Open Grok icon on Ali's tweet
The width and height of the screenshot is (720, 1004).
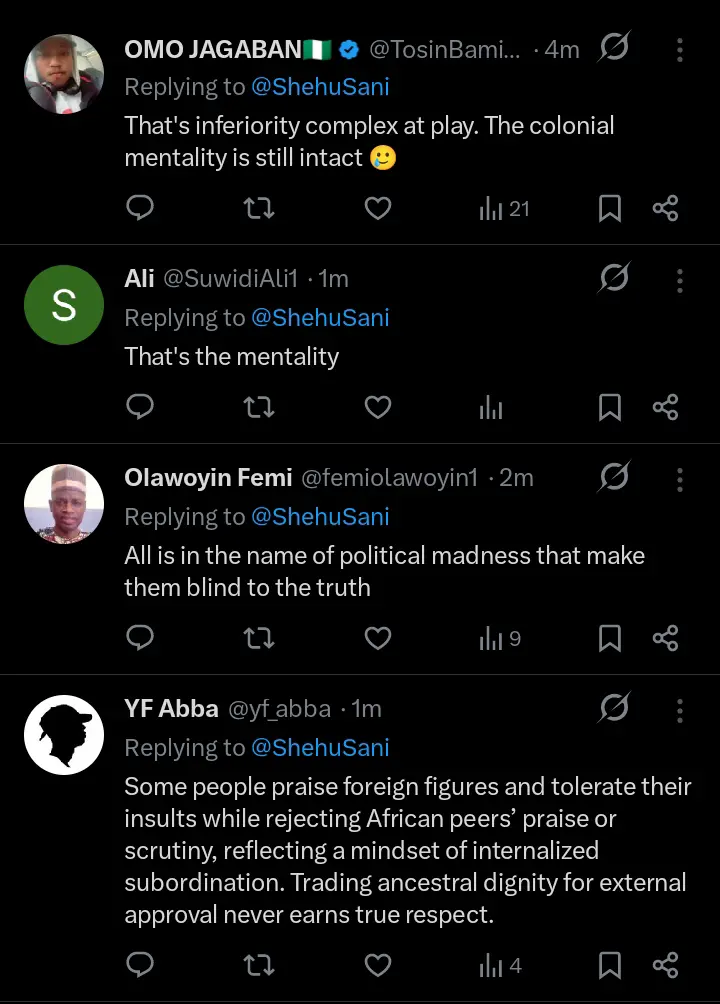(x=613, y=278)
